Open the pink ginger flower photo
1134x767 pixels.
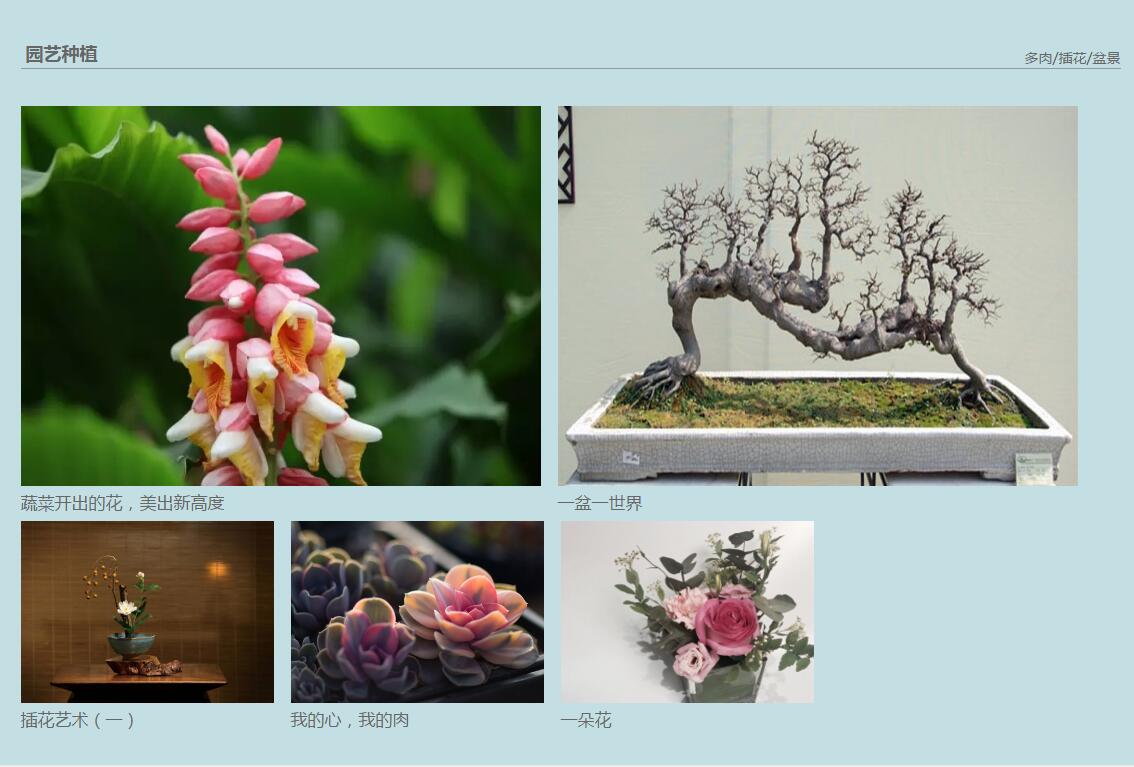pos(281,296)
